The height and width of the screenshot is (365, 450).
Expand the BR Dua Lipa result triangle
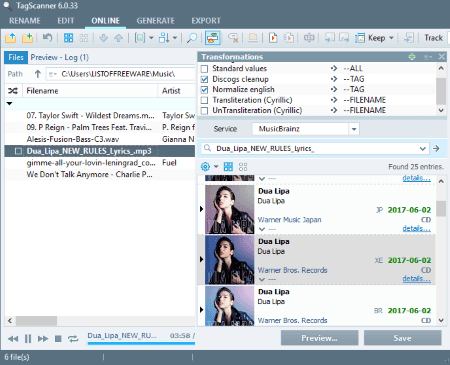(x=201, y=310)
